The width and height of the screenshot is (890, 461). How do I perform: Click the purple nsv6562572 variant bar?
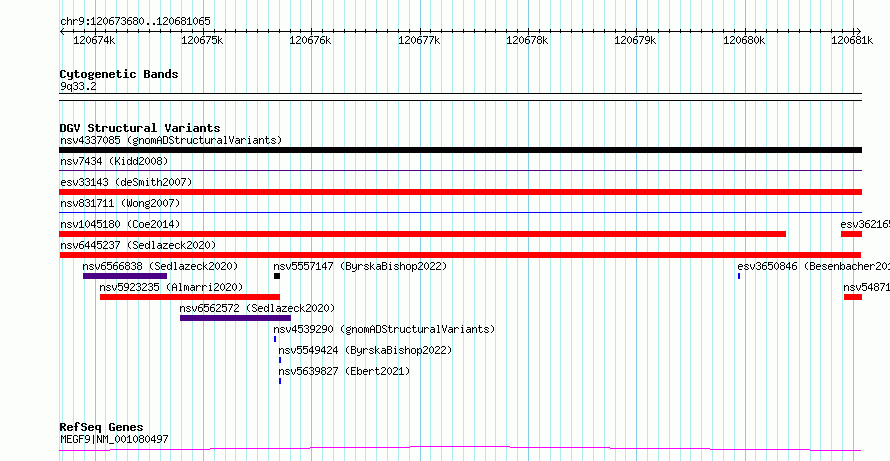(x=236, y=318)
